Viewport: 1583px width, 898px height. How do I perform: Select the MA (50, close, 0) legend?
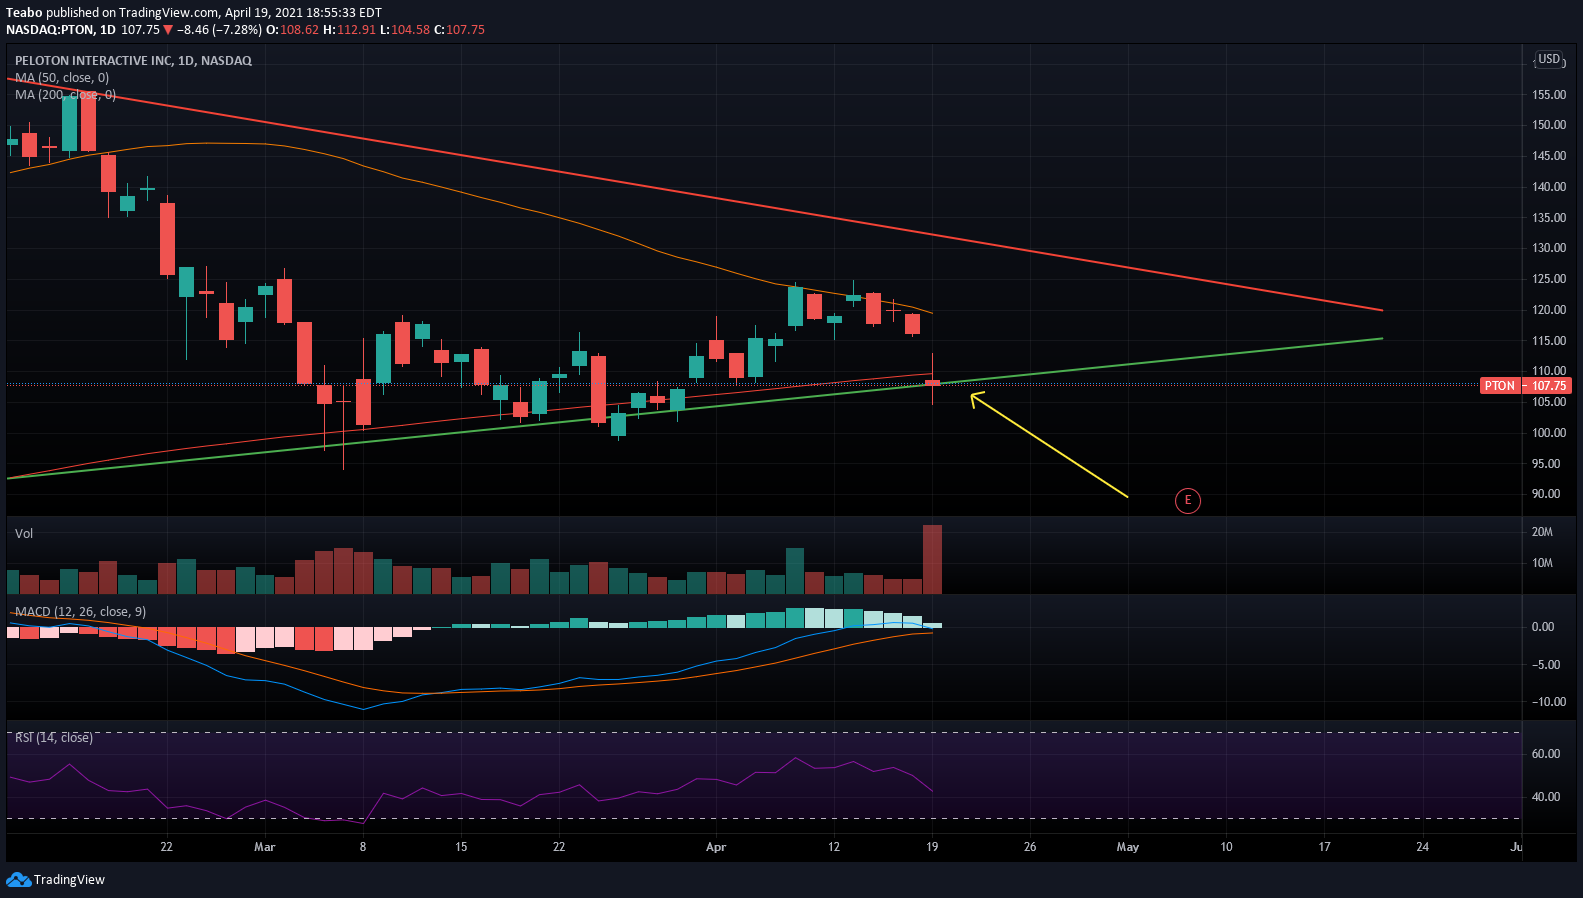[62, 78]
